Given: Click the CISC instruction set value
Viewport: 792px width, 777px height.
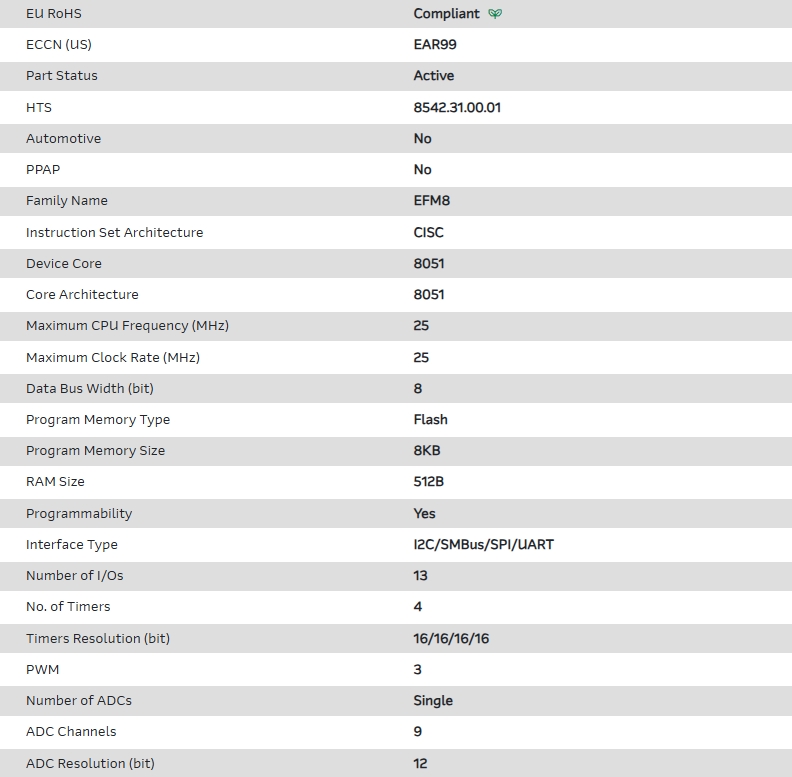Looking at the screenshot, I should point(428,232).
